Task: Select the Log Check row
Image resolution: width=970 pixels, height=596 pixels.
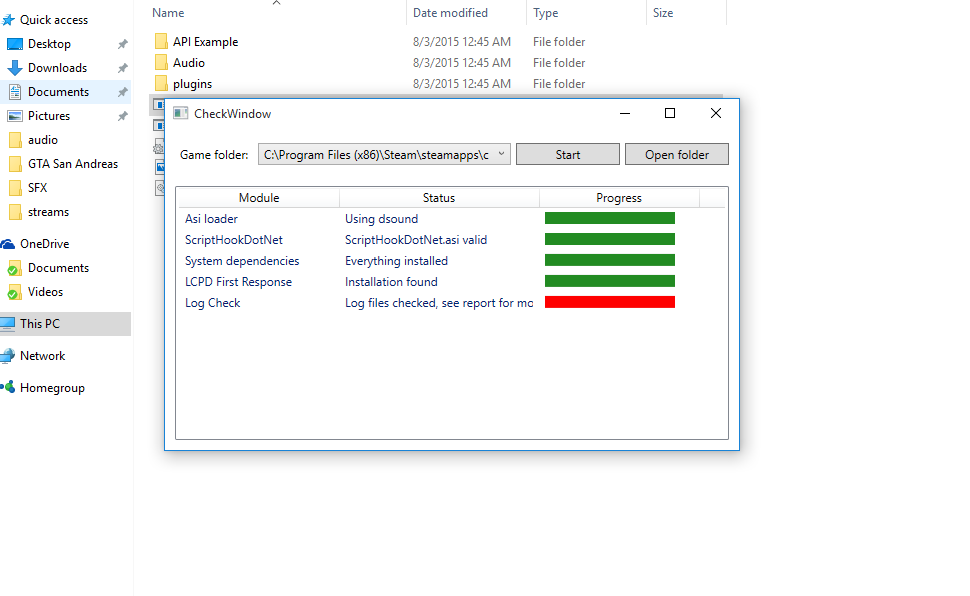Action: 452,303
